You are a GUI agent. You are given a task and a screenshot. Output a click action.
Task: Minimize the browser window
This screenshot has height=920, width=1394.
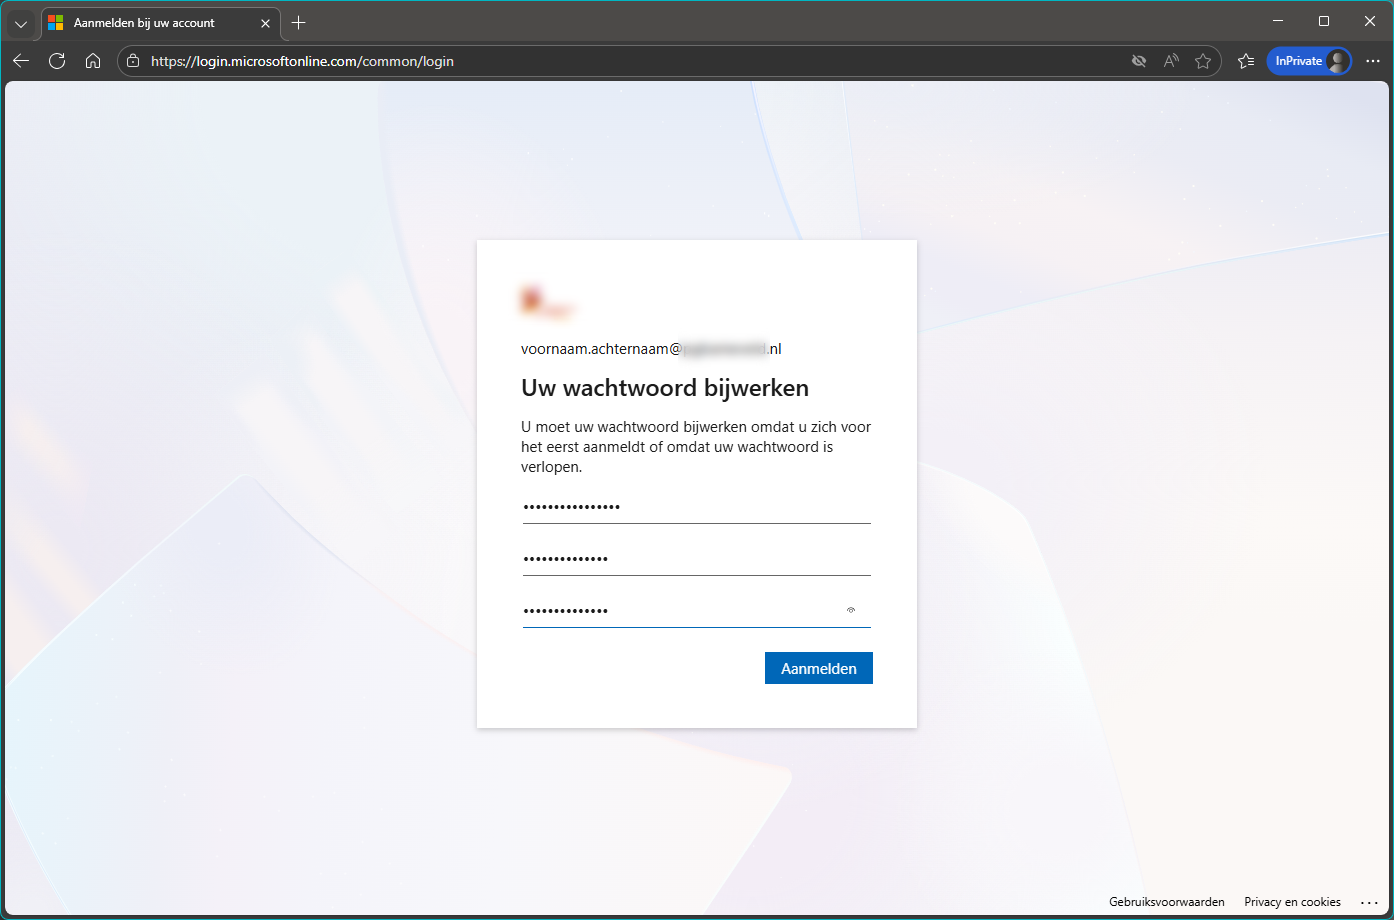point(1278,21)
